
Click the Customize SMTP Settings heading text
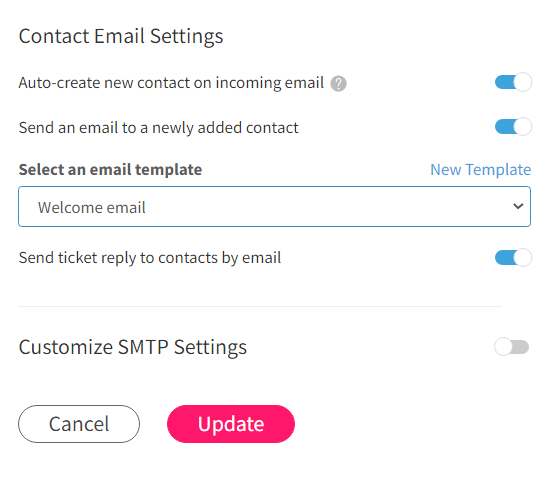tap(133, 347)
